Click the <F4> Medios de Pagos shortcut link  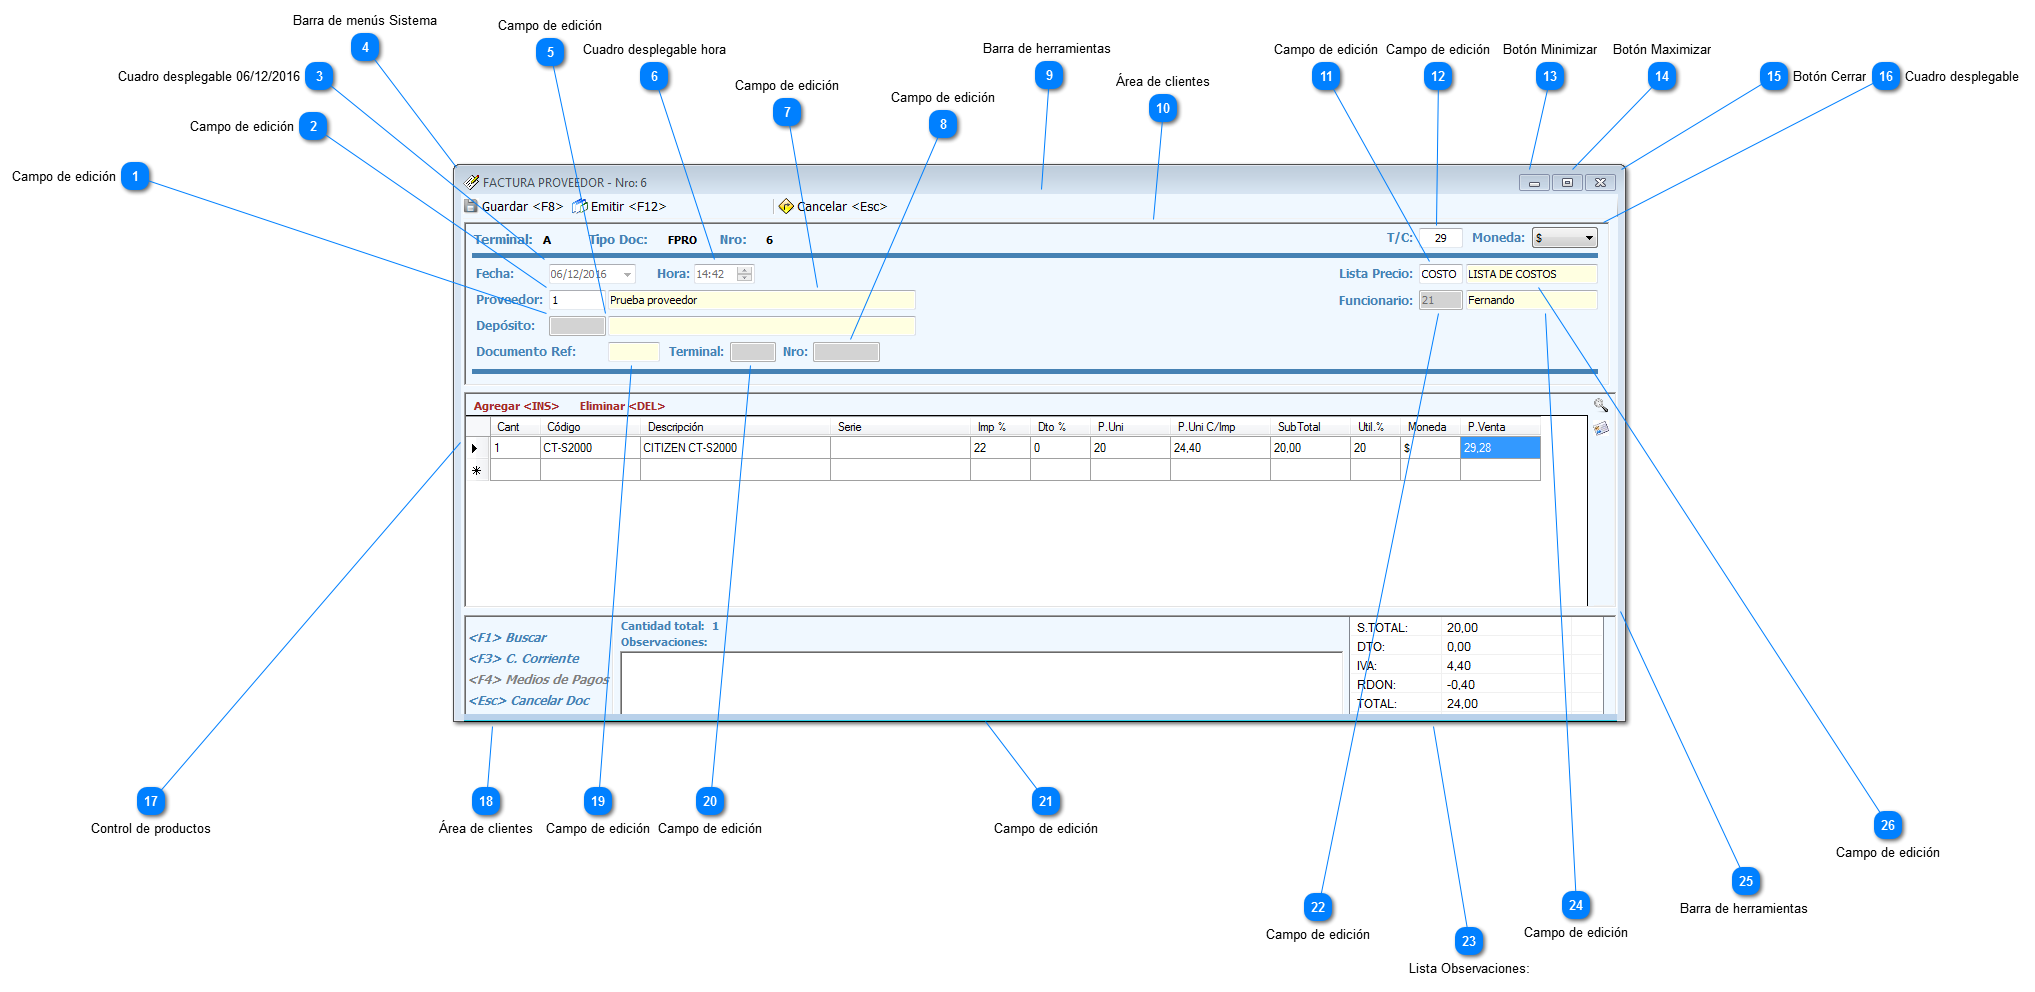coord(539,680)
